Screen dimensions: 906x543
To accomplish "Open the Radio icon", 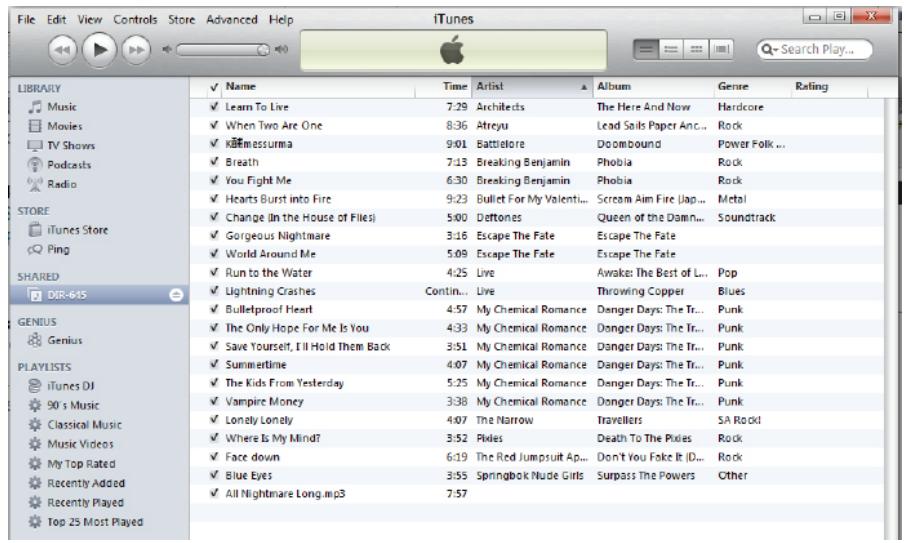I will [x=35, y=184].
